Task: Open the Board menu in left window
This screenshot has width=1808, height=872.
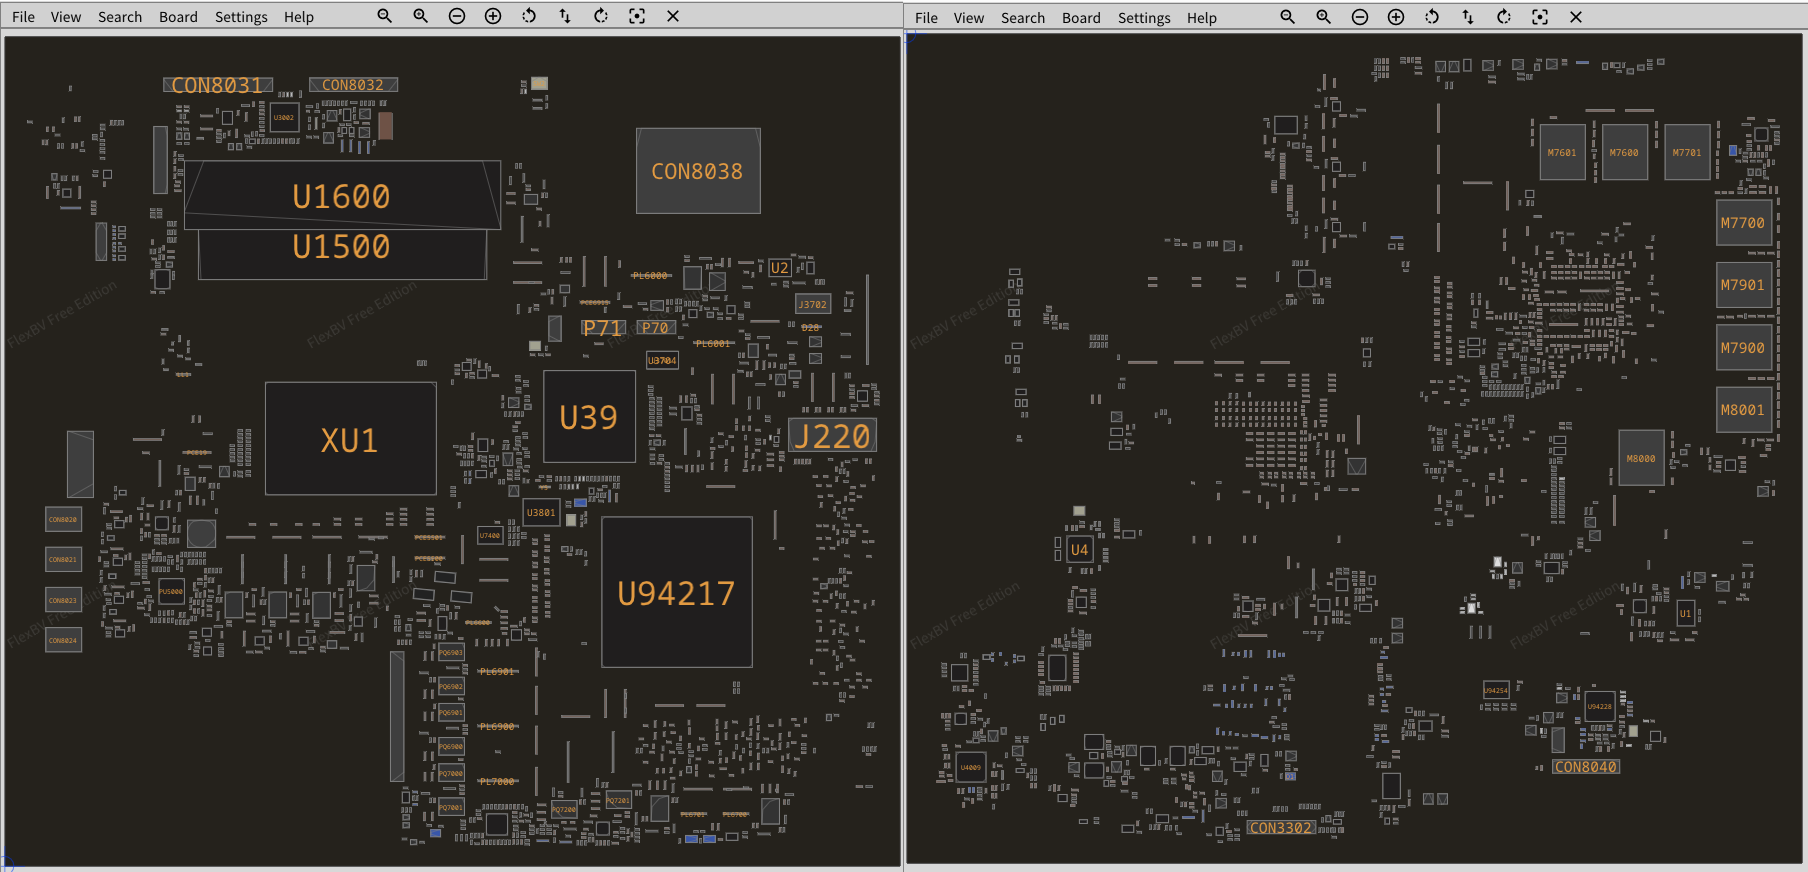Action: pos(178,17)
